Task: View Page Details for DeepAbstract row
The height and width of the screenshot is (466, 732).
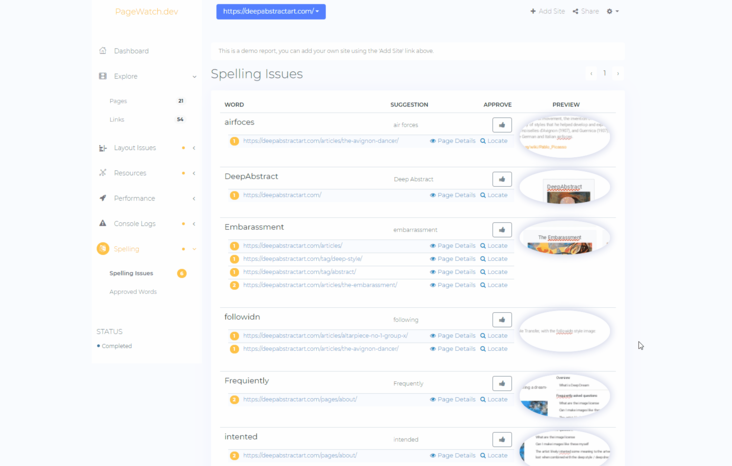Action: [452, 195]
